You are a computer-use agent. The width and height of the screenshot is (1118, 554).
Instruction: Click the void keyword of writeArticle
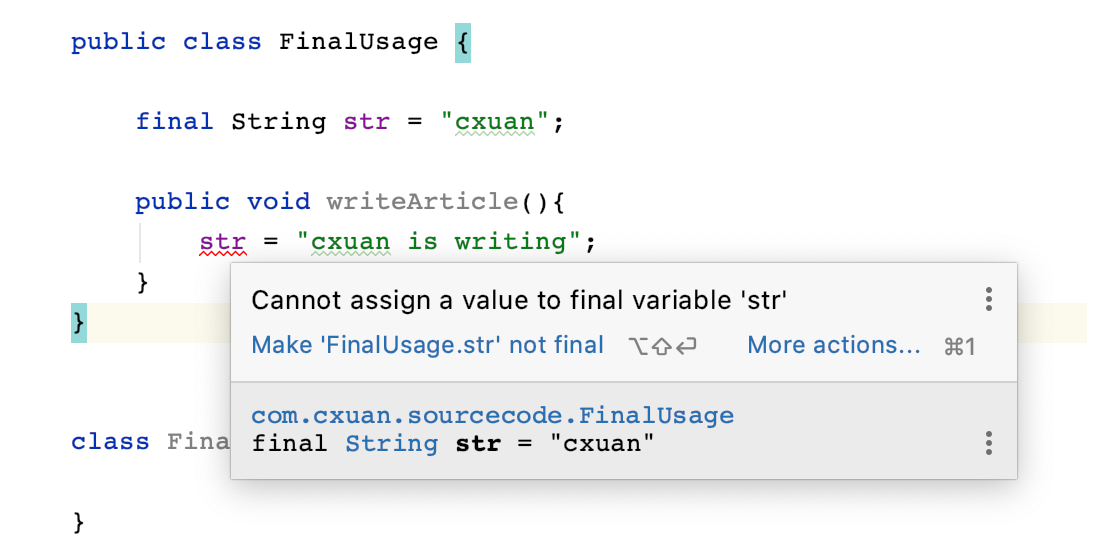279,202
